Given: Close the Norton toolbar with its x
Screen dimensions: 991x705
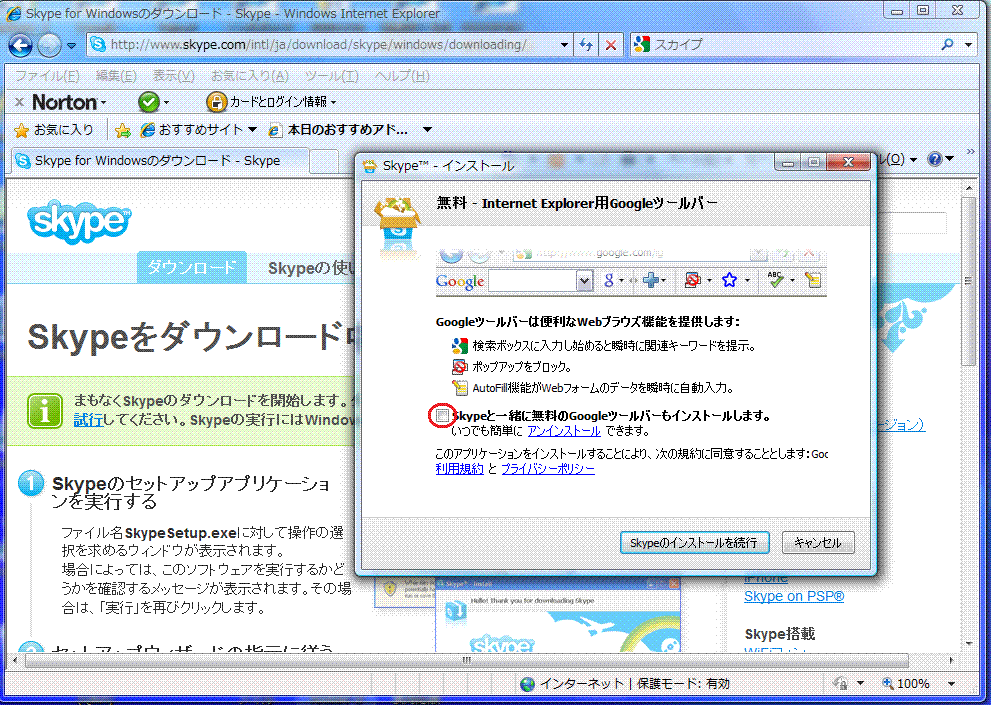Looking at the screenshot, I should point(19,102).
